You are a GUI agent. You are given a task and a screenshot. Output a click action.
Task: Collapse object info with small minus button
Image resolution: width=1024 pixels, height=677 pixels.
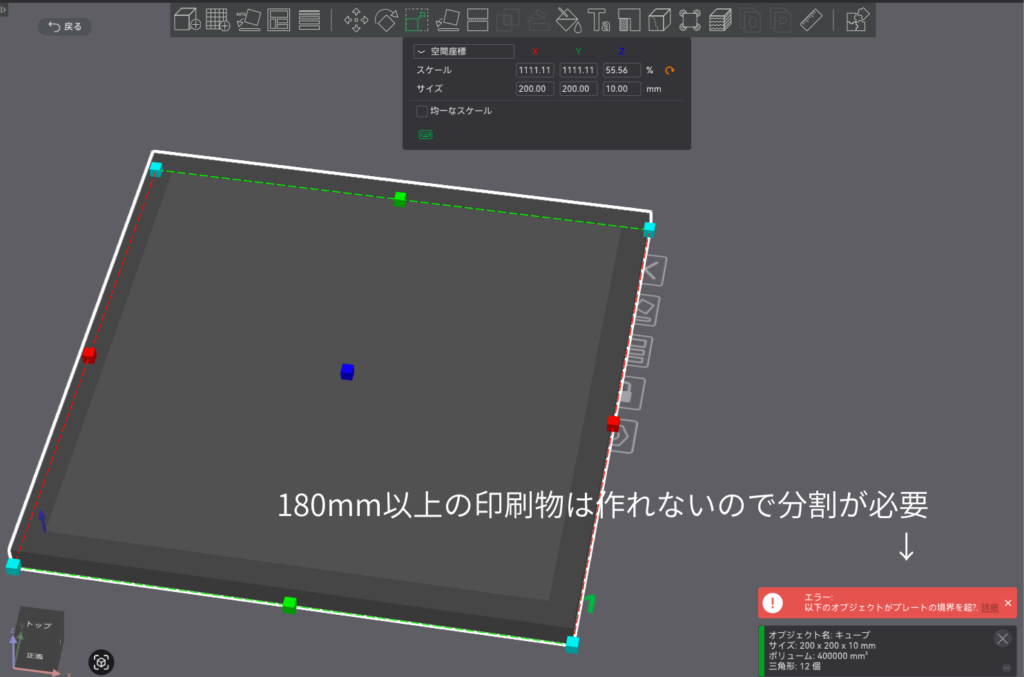(1005, 667)
